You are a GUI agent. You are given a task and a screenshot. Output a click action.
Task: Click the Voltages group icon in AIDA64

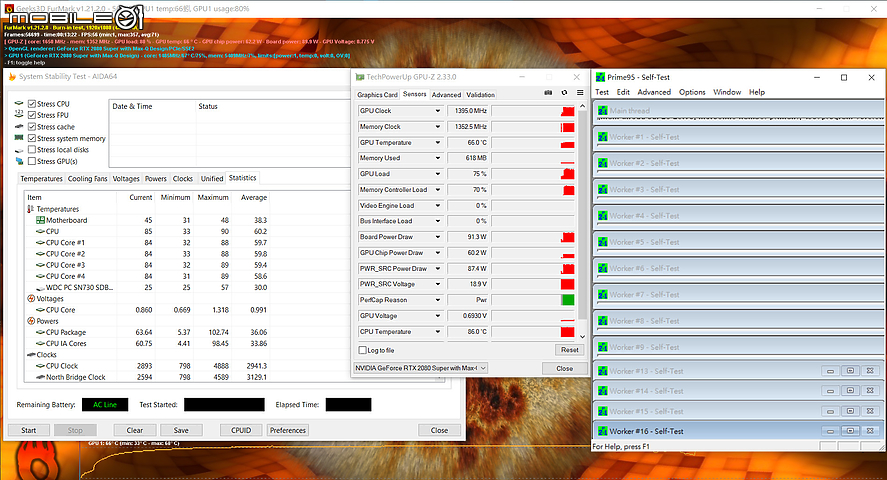pos(31,299)
